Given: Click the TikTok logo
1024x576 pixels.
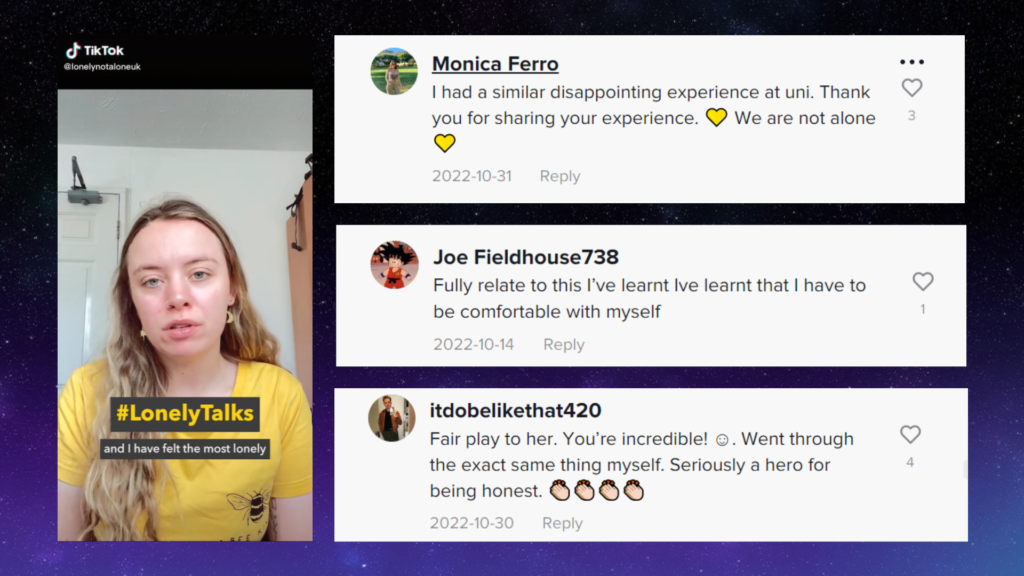Looking at the screenshot, I should point(95,50).
